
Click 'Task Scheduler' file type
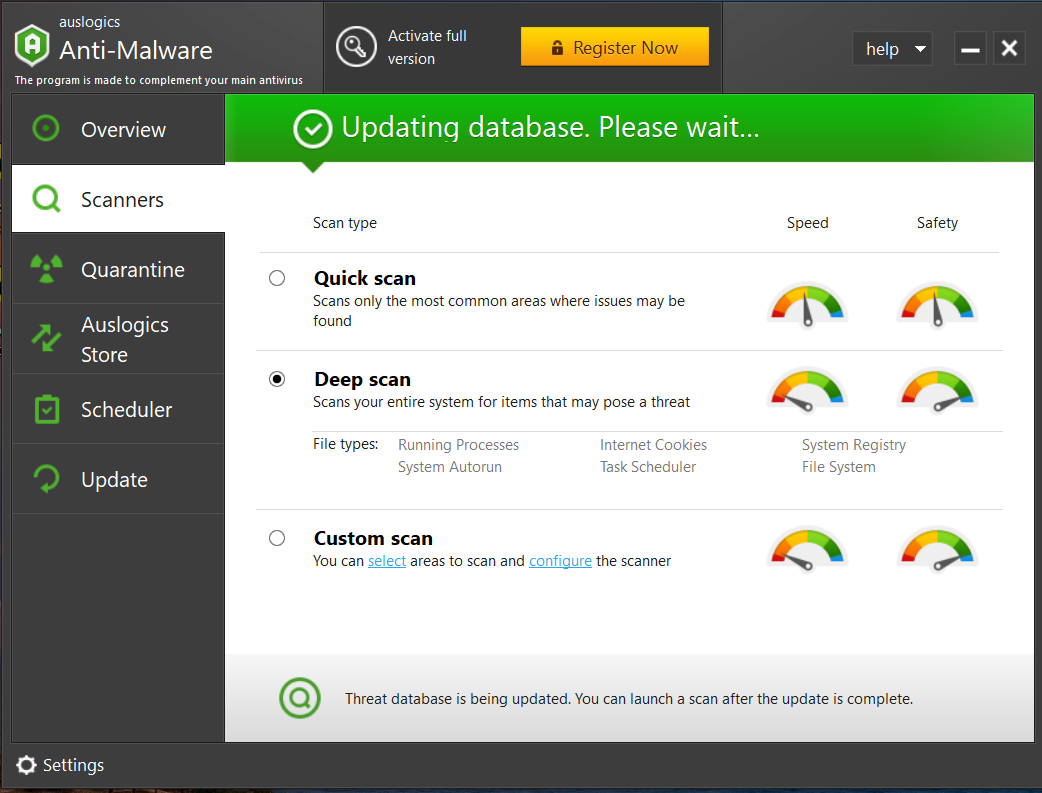tap(648, 467)
